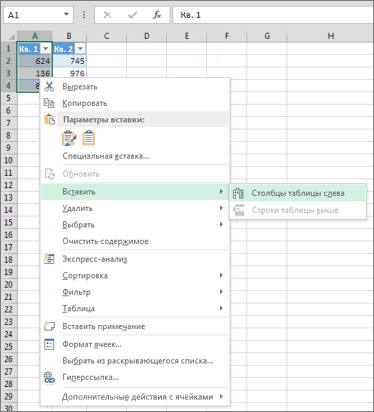
Task: Click the paste clipboard icon beside Параметры вставки
Action: coord(50,119)
